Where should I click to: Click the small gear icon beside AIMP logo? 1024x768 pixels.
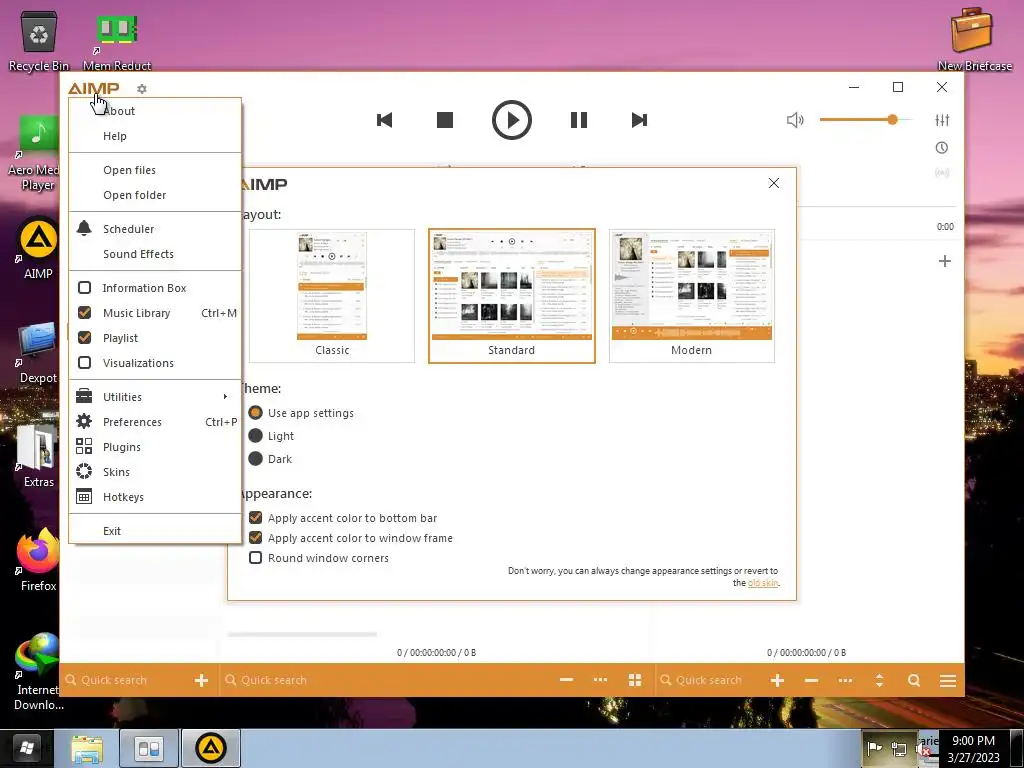tap(142, 89)
